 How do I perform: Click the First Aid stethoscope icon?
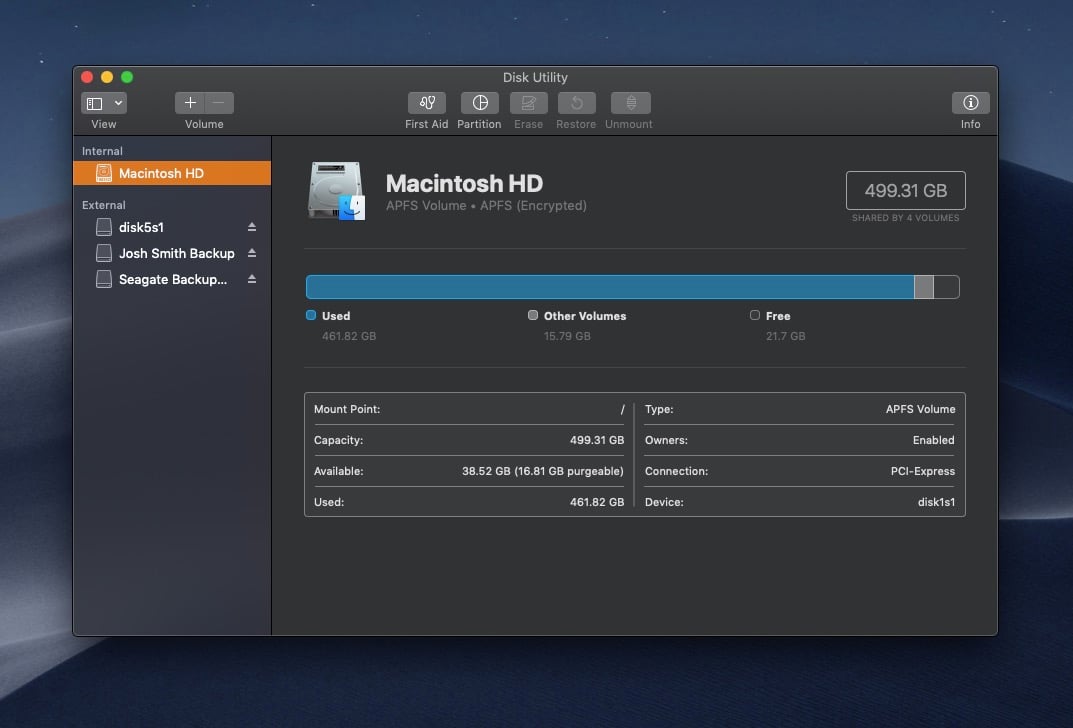(426, 103)
